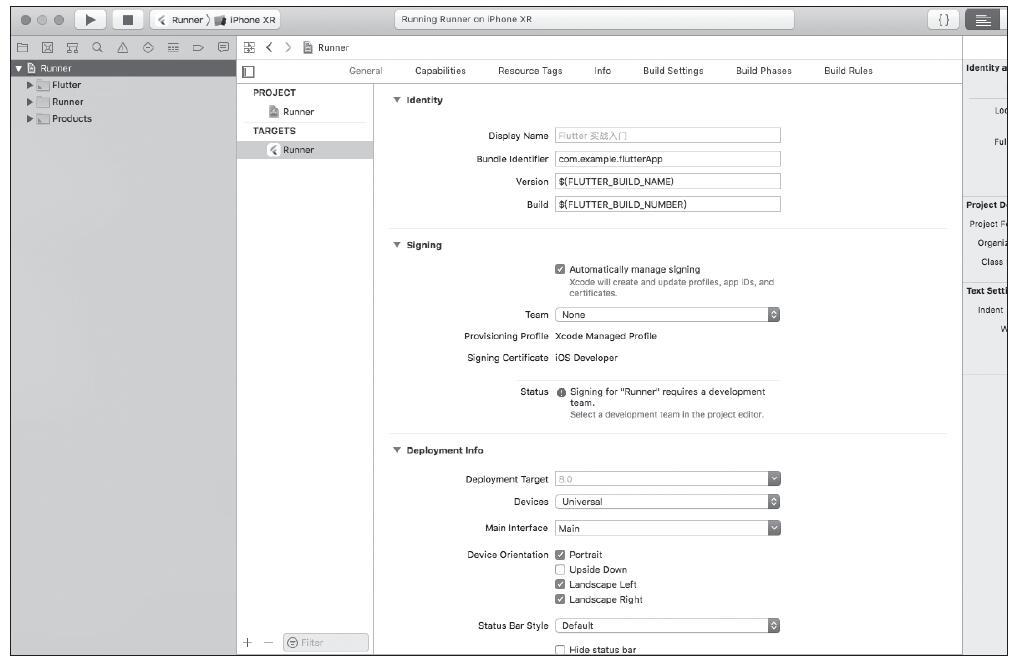This screenshot has width=1015, height=663.
Task: Open the Devices Universal dropdown
Action: 667,502
